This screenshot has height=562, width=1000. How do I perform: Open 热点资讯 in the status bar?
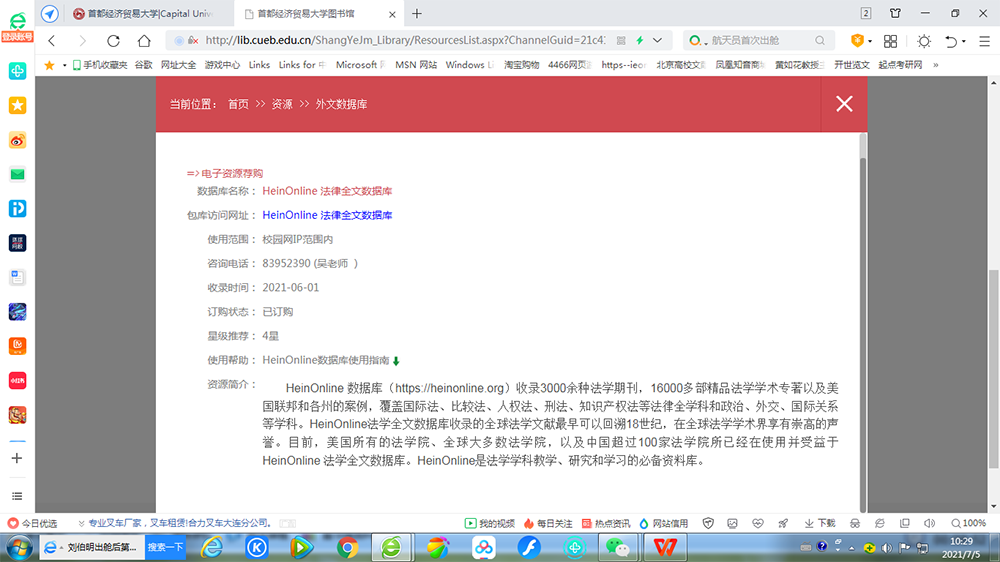[605, 523]
